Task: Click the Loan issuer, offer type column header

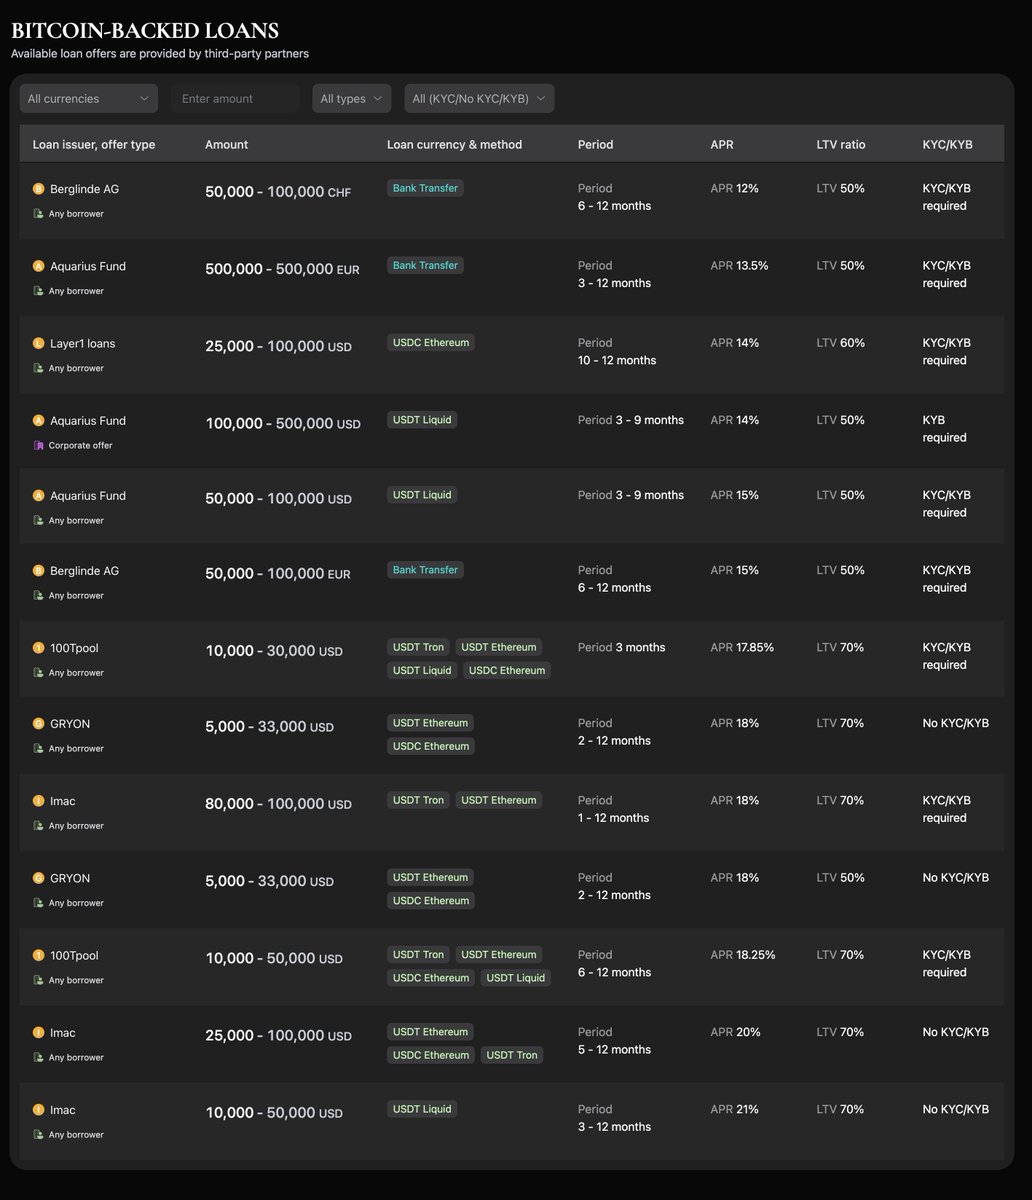Action: (x=94, y=144)
